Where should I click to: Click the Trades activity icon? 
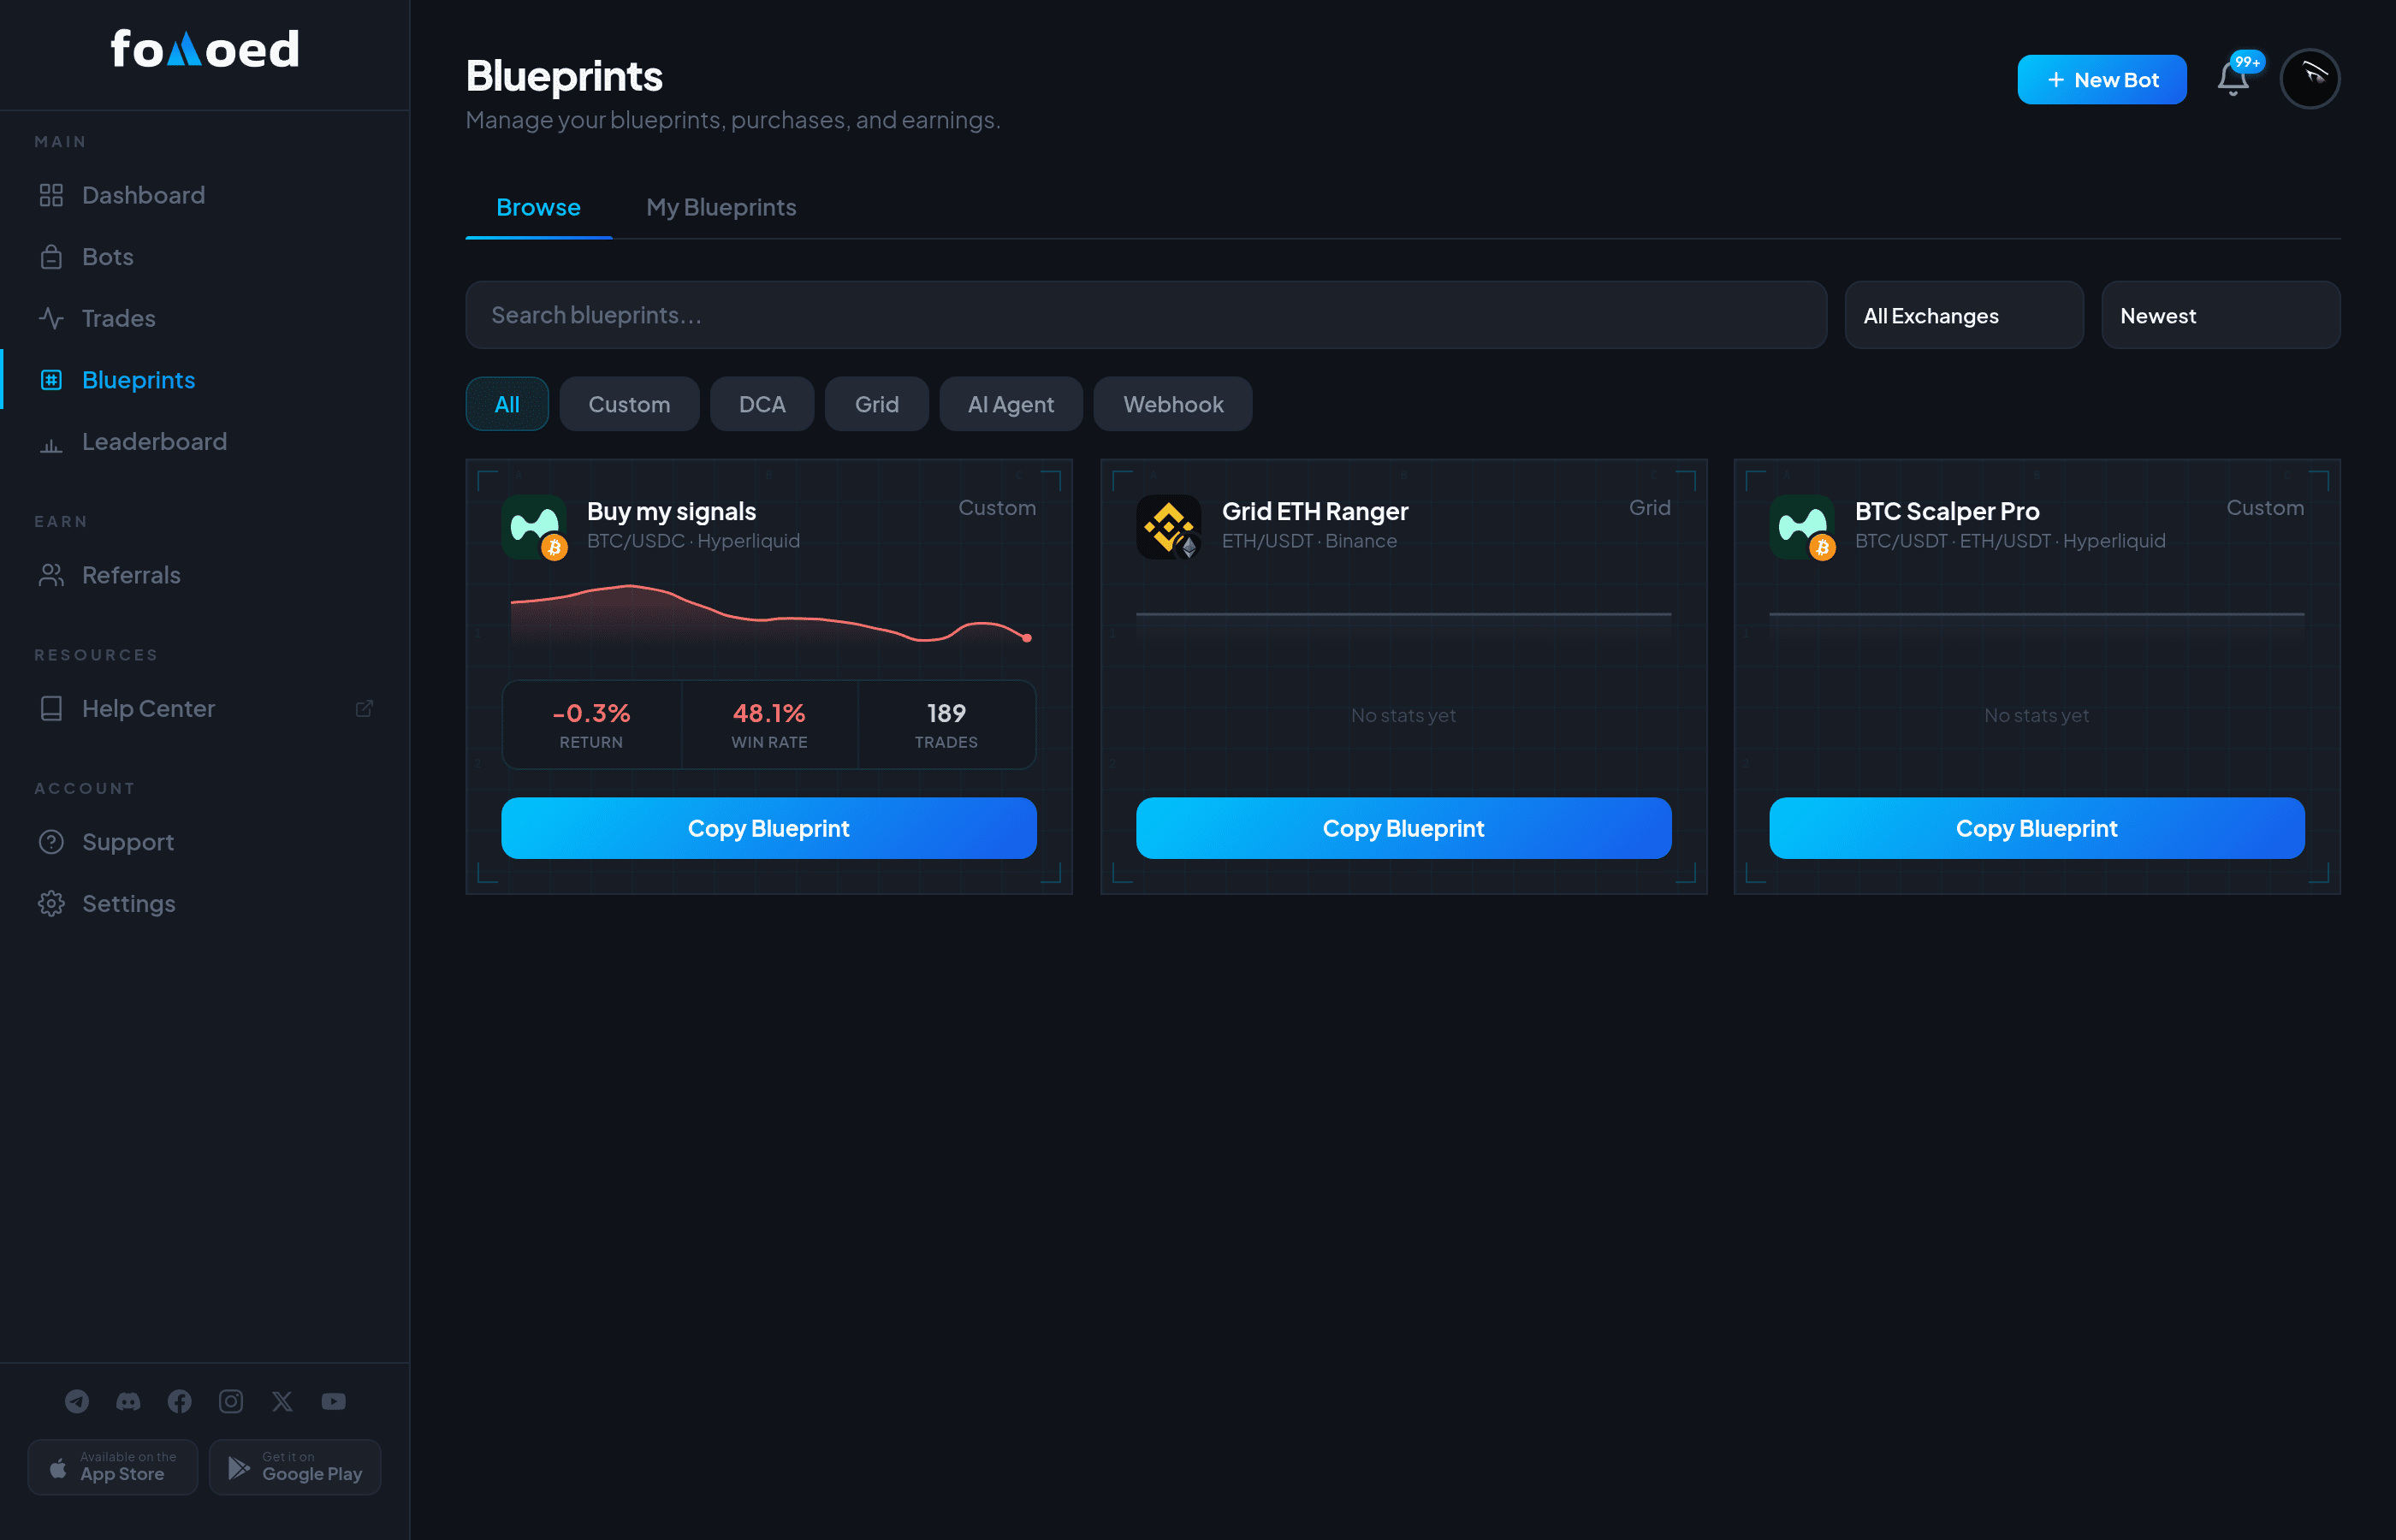pos(51,318)
